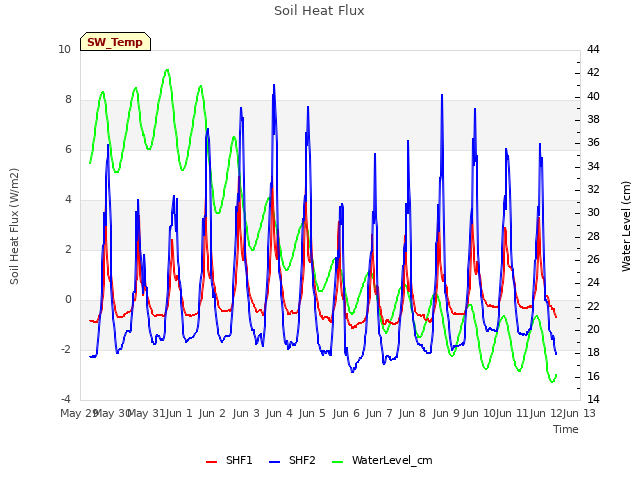Click the 30 right y-axis tick label
Screen dimensions: 640x480
pyautogui.click(x=593, y=213)
